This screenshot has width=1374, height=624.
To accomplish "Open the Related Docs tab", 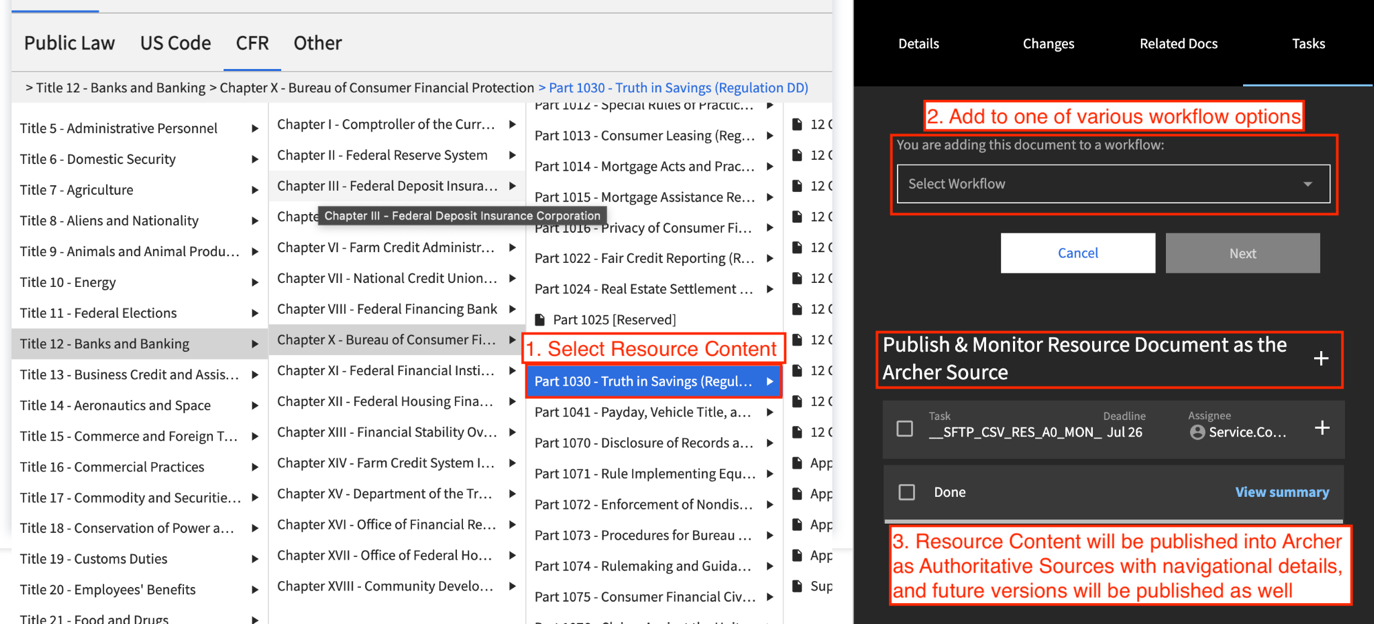I will (1178, 43).
